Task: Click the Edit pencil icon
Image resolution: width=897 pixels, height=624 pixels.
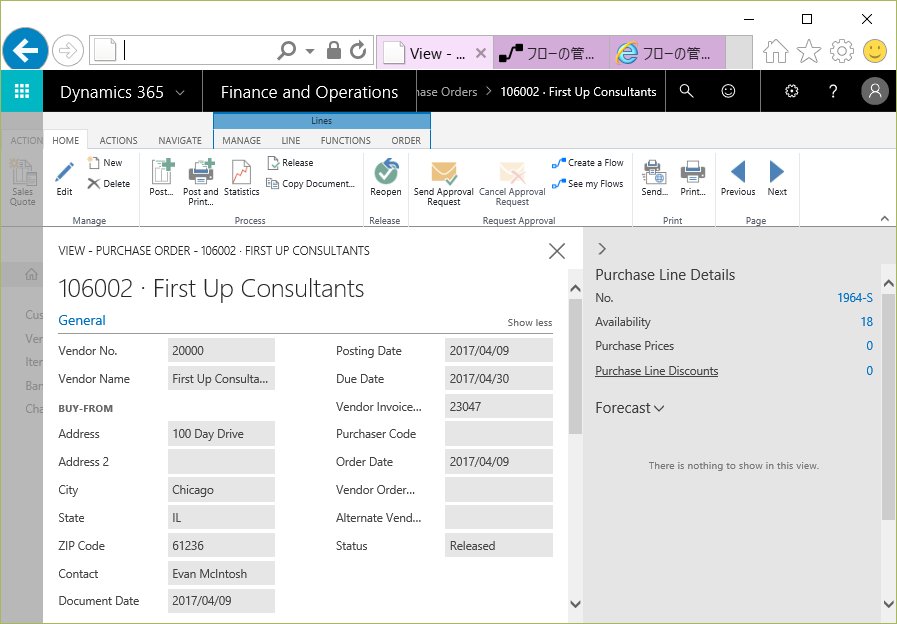Action: pyautogui.click(x=65, y=171)
